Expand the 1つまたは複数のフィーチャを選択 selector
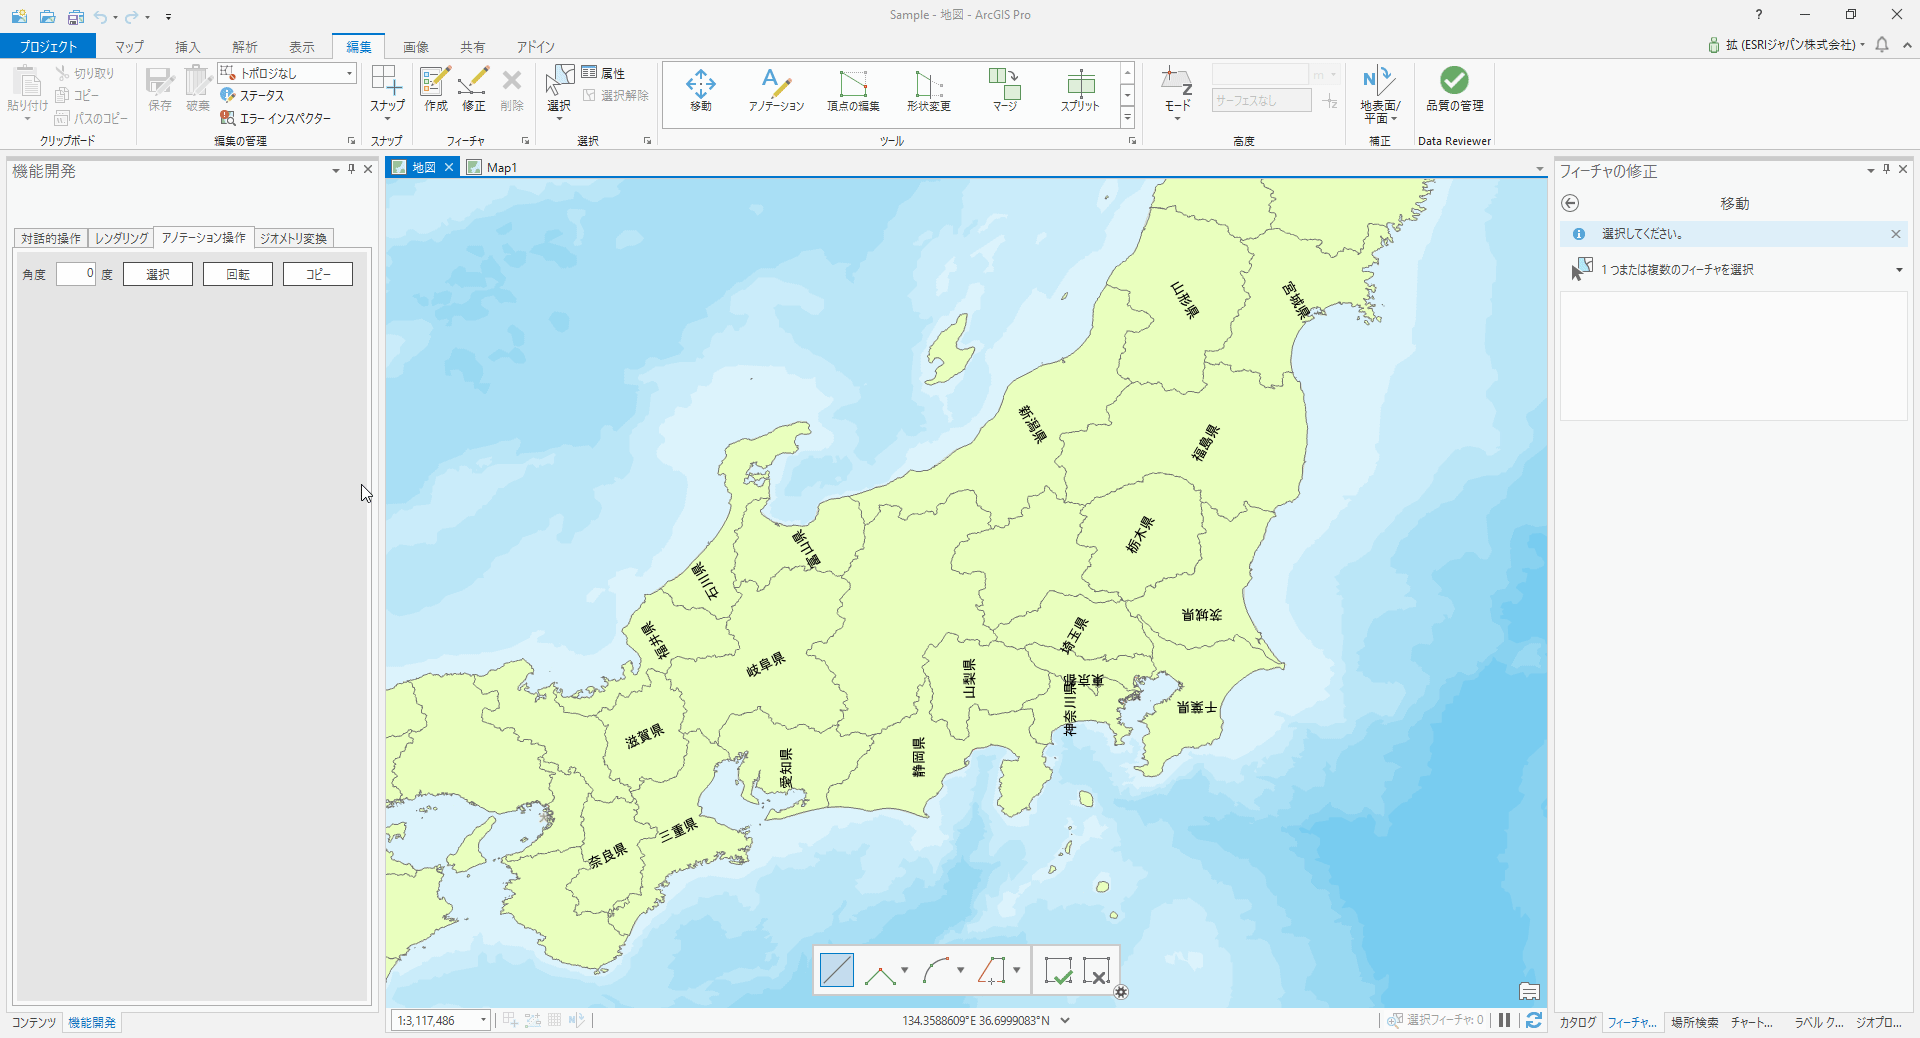 [x=1899, y=270]
